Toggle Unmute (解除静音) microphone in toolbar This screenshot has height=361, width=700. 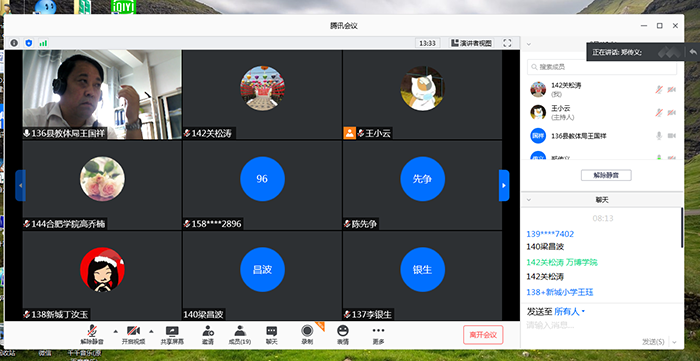point(92,335)
